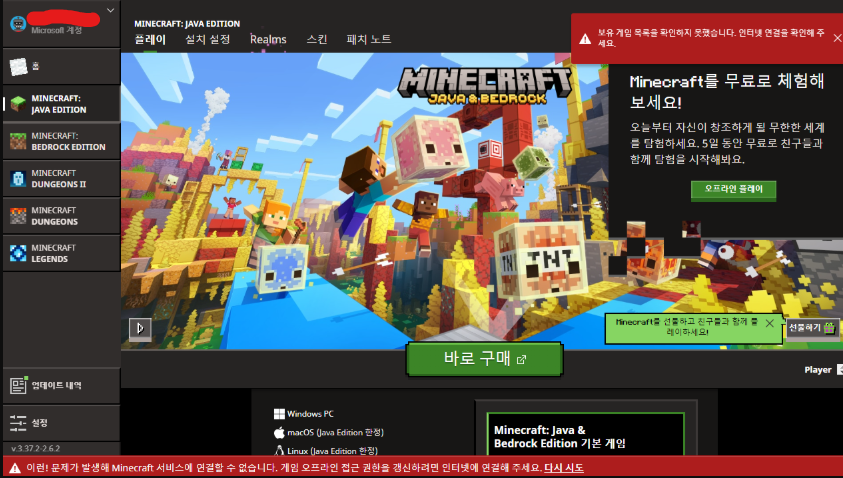
Task: Click the bottom error bar warning icon
Action: (x=15, y=468)
